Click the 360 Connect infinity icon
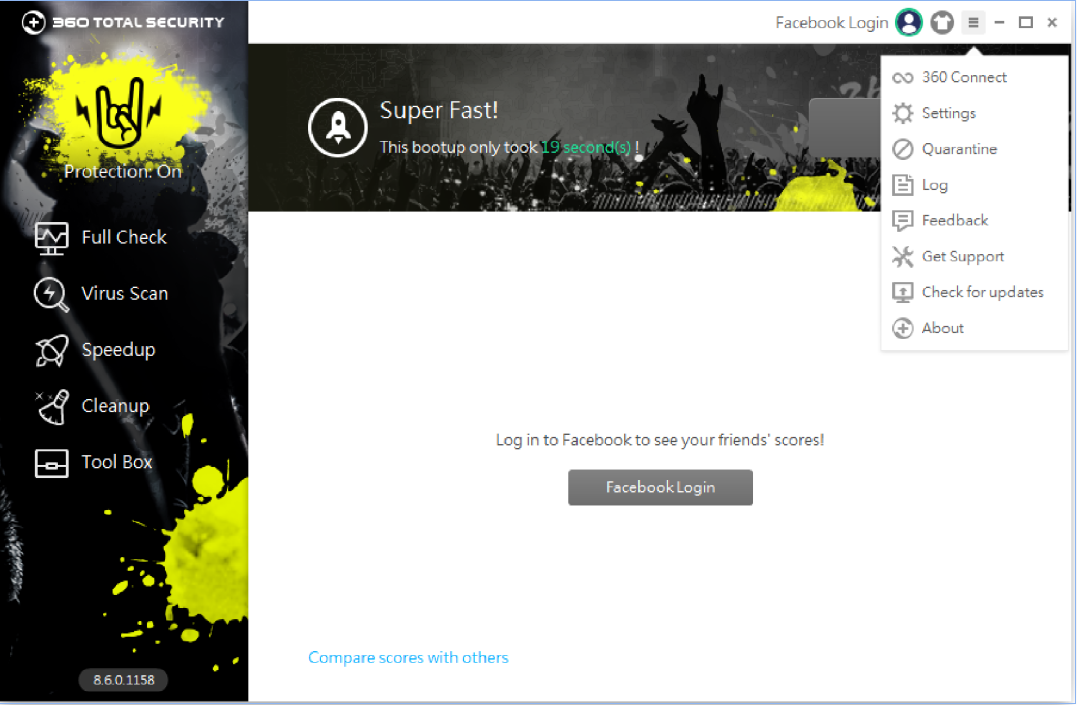This screenshot has height=705, width=1077. (x=903, y=78)
